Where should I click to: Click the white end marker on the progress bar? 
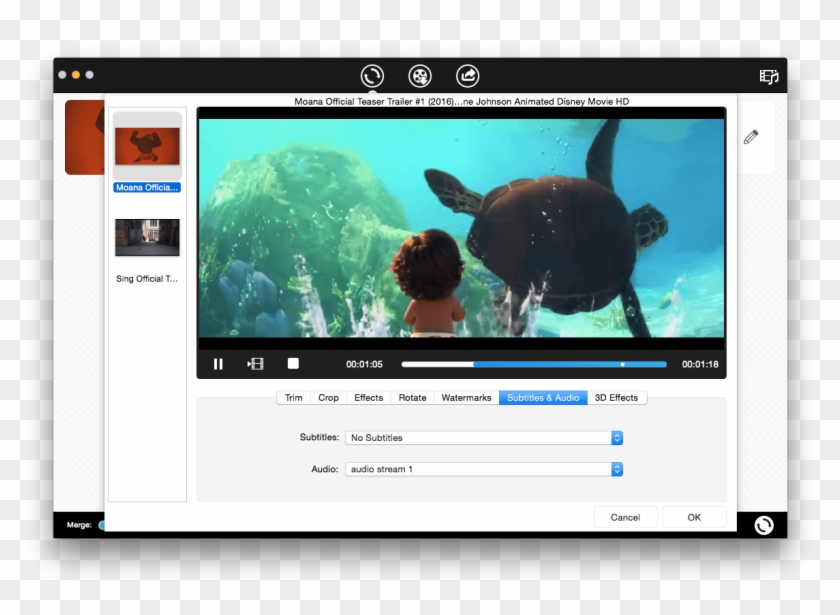(622, 364)
